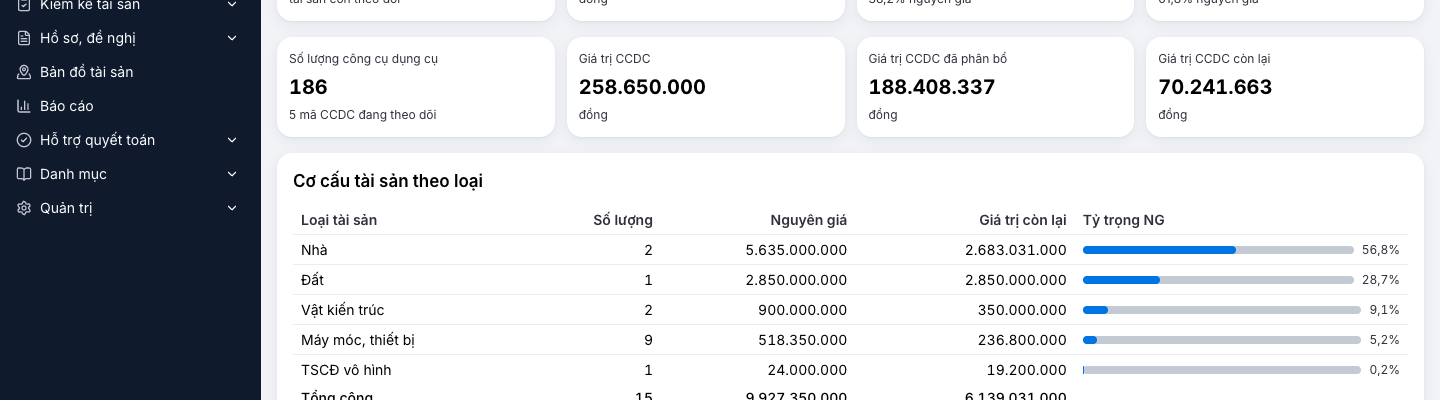Click the Nhà giá trị còn lại 2.683.031.000
Image resolution: width=1440 pixels, height=400 pixels.
coord(1016,250)
